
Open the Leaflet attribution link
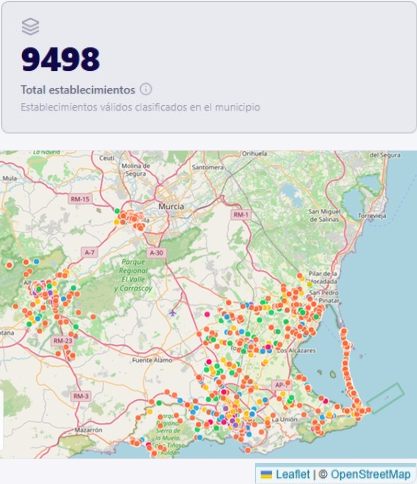click(293, 474)
